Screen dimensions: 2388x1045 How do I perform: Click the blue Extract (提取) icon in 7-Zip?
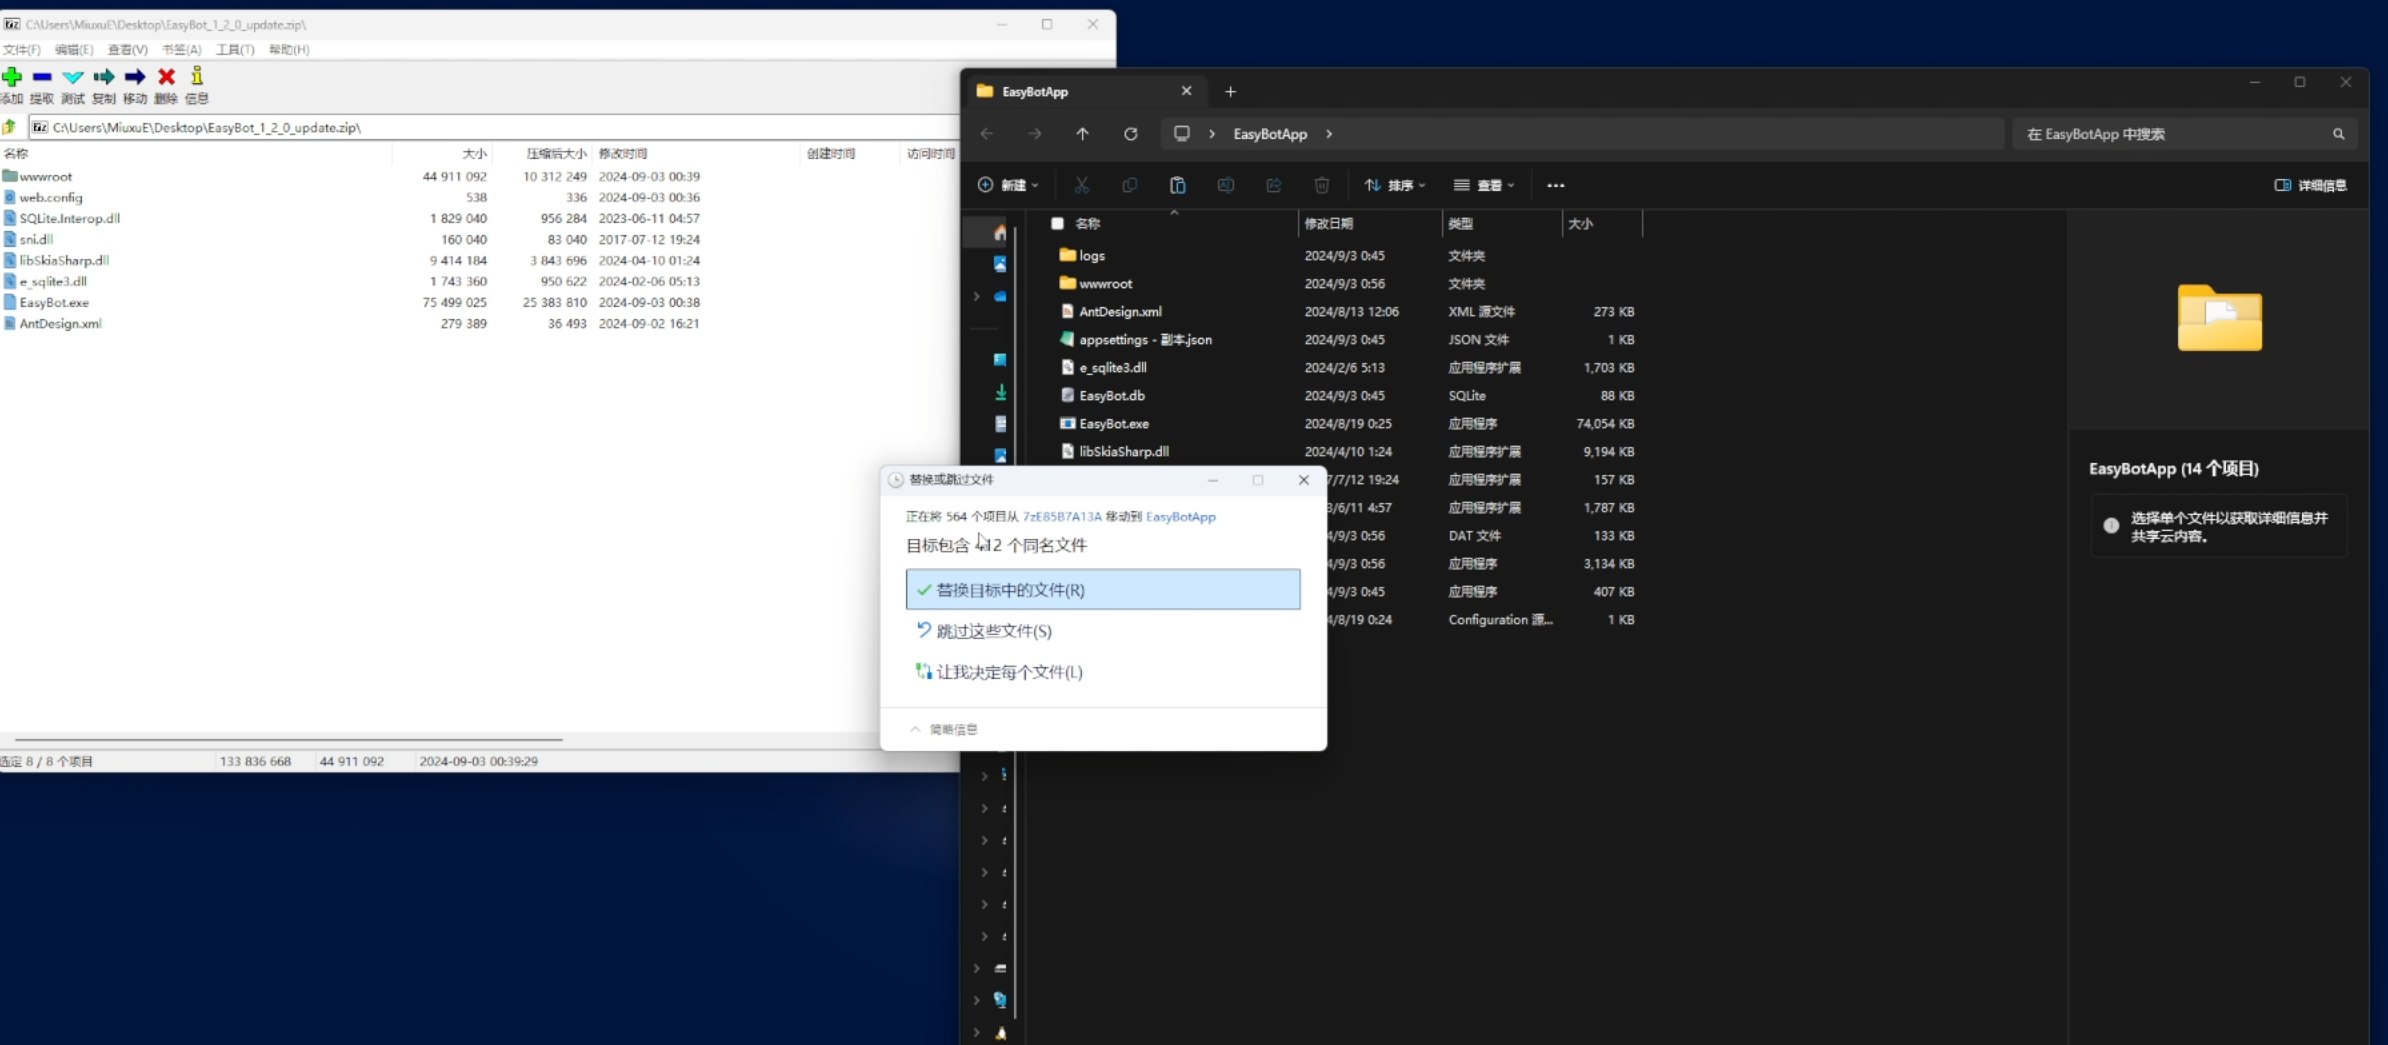tap(42, 77)
